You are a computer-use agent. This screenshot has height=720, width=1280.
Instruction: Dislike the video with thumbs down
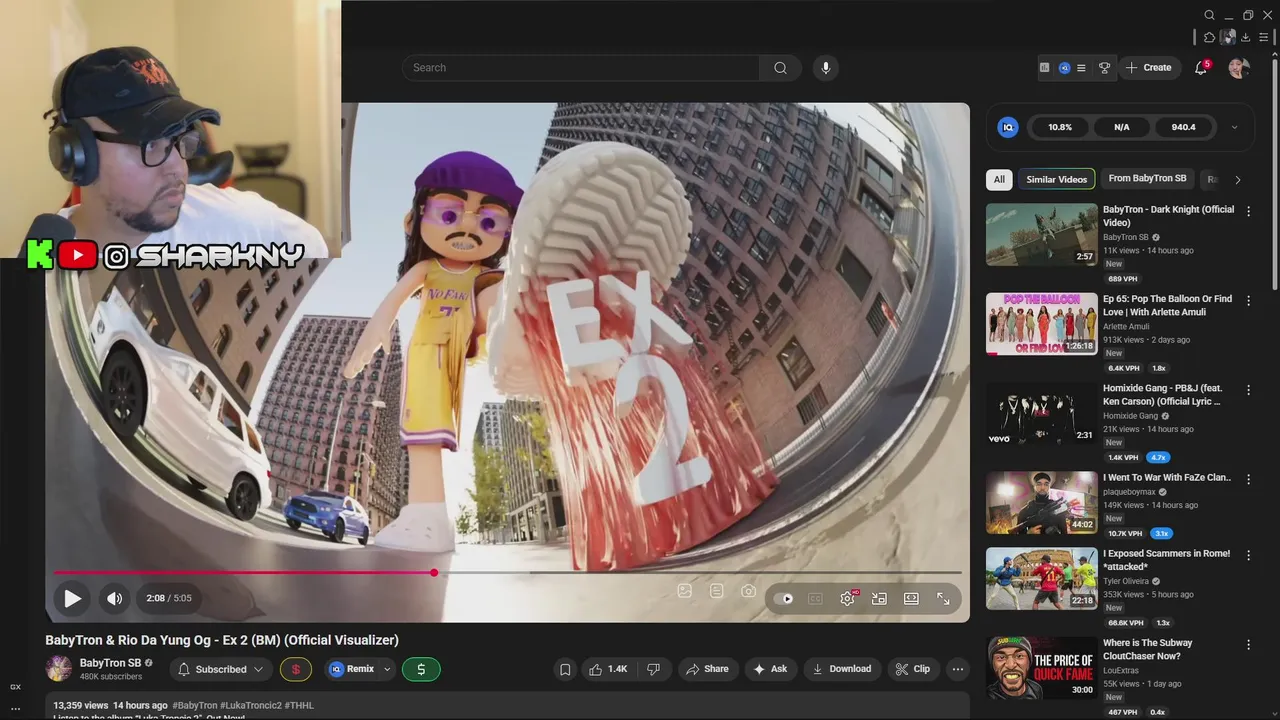point(653,669)
